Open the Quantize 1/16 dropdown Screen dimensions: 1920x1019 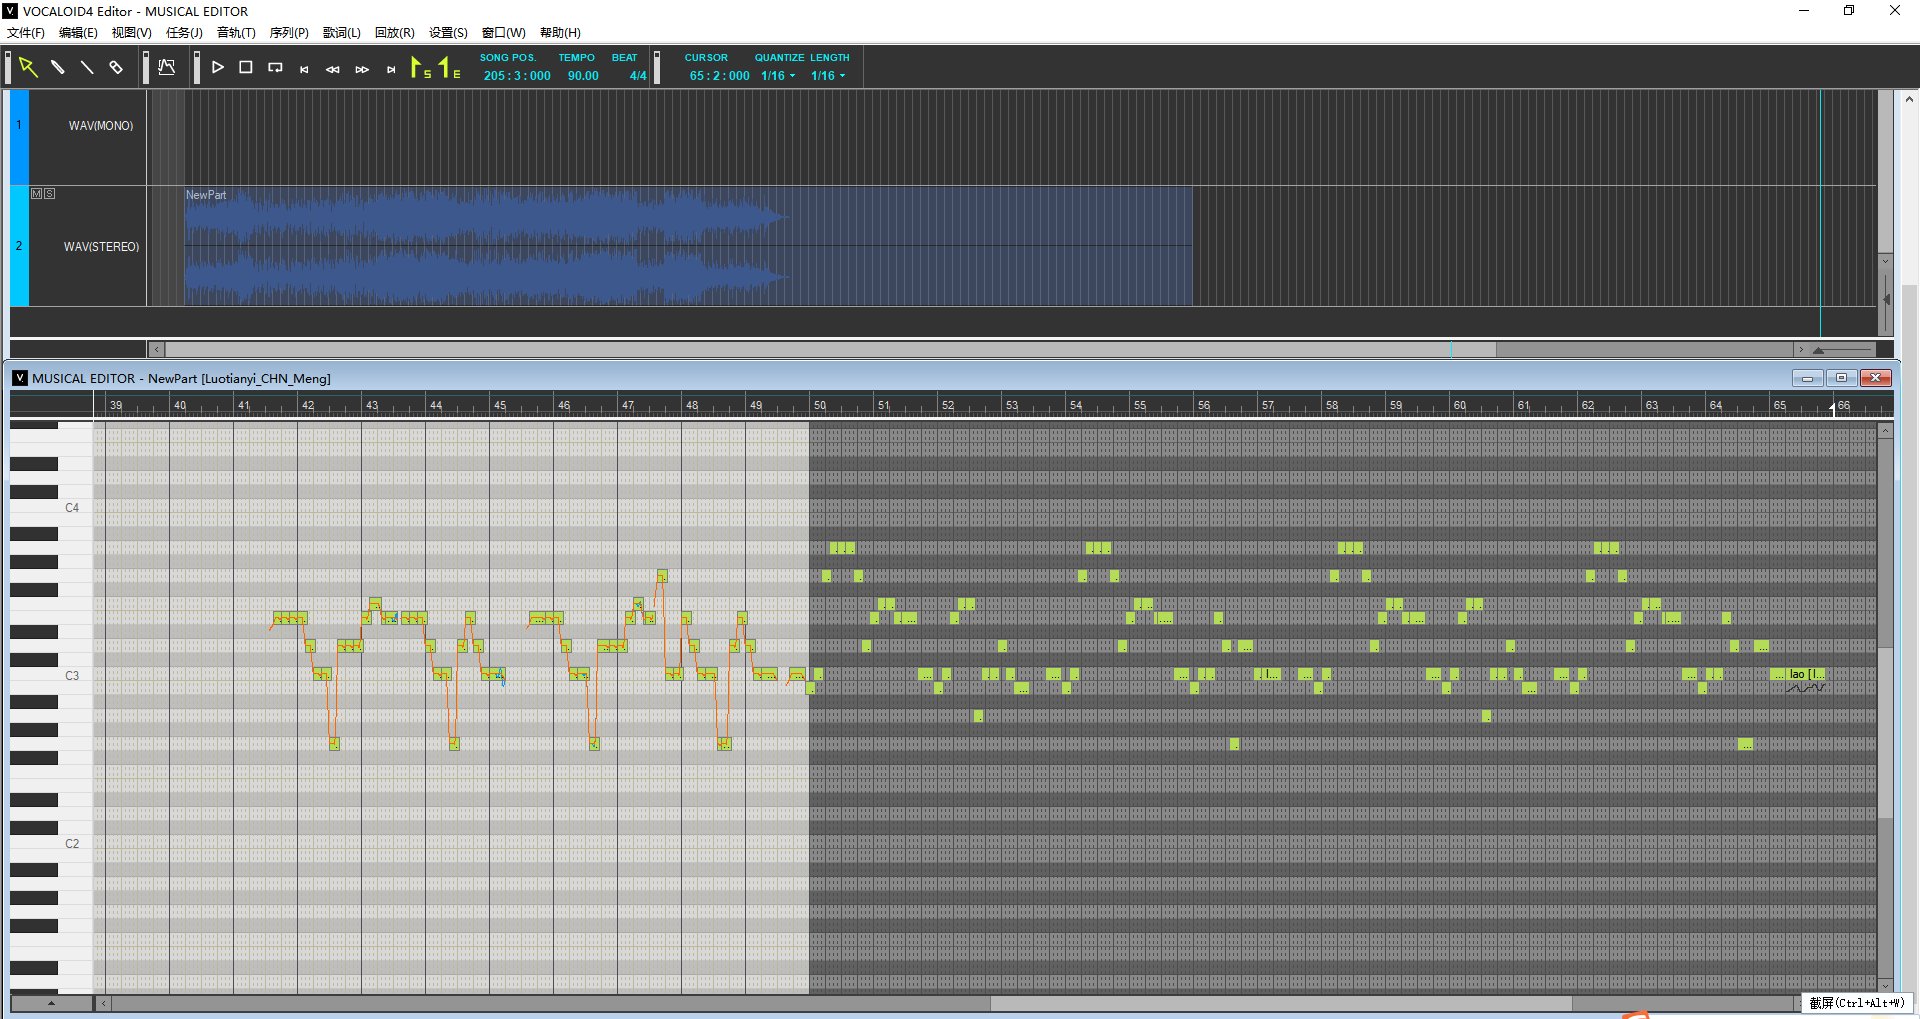click(778, 76)
